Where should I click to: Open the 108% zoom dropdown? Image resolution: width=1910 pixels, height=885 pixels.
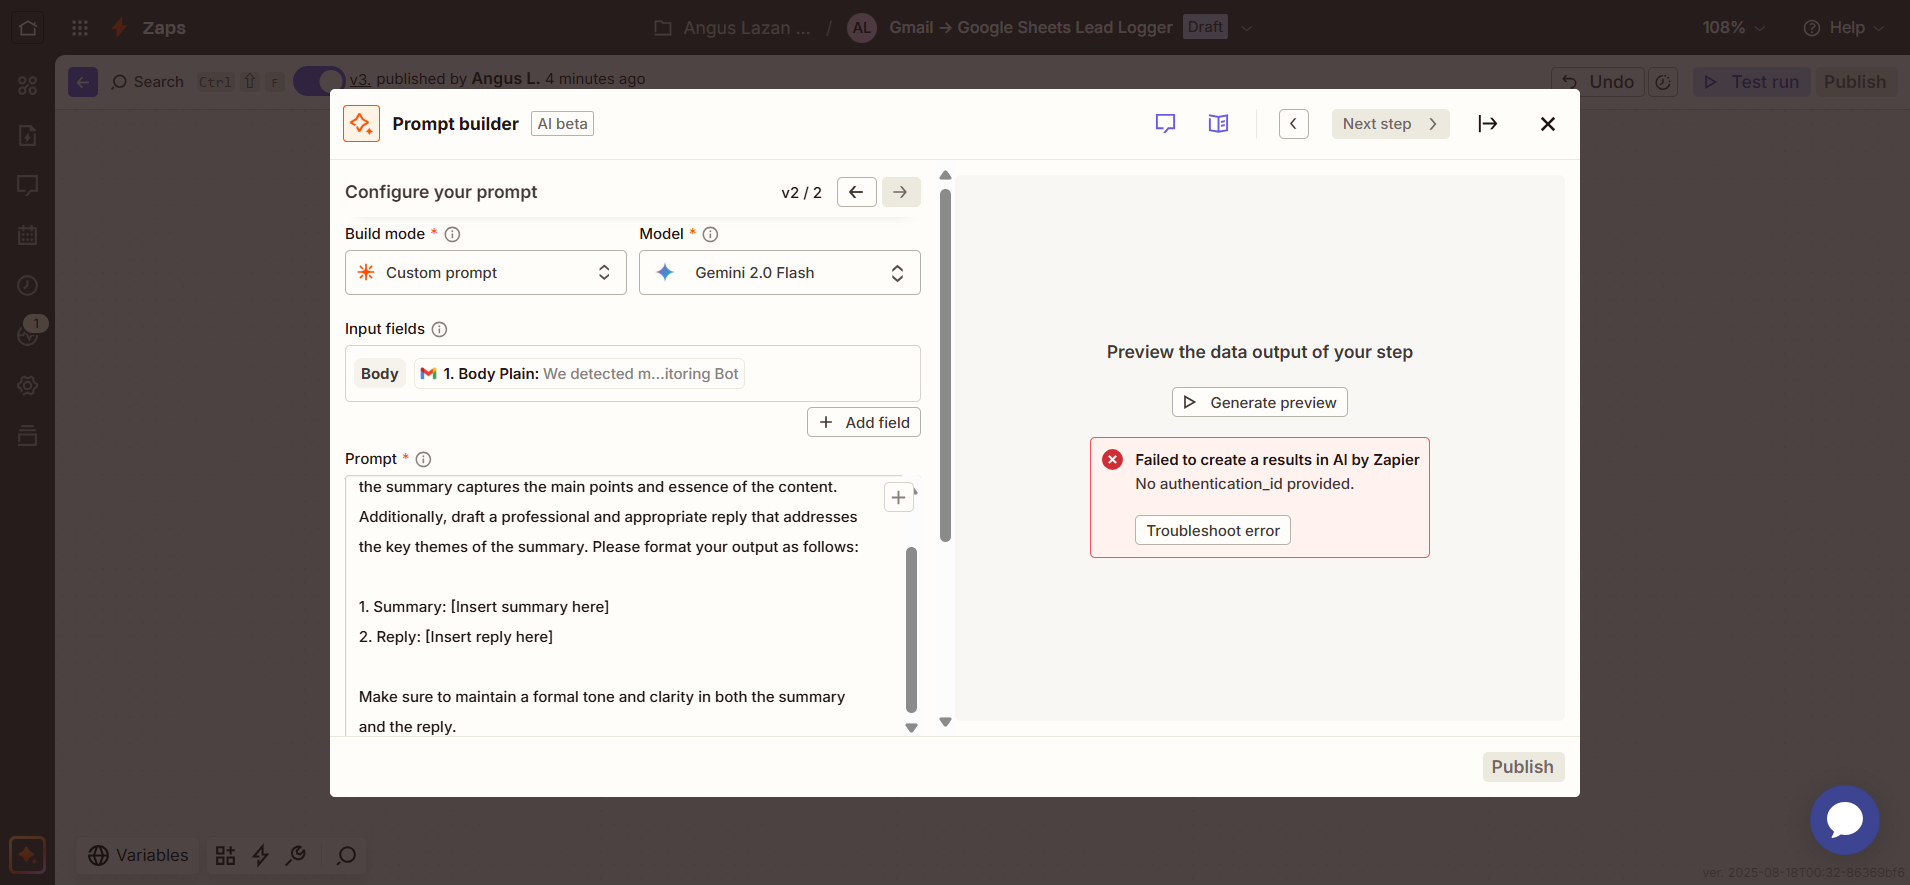point(1734,28)
